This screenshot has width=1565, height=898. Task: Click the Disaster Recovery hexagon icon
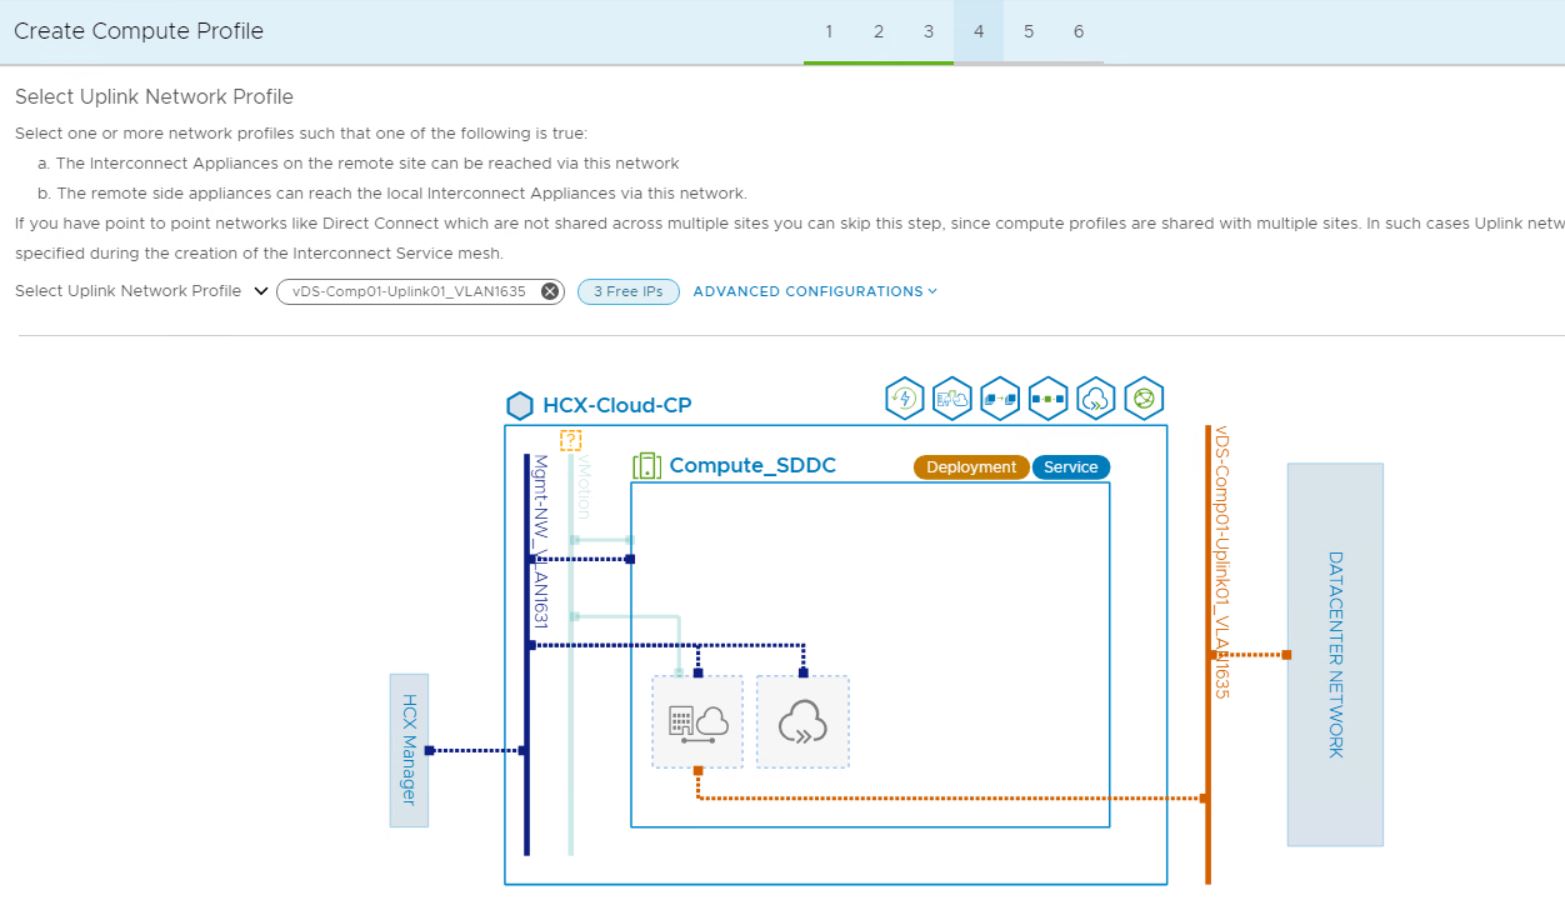click(x=904, y=399)
